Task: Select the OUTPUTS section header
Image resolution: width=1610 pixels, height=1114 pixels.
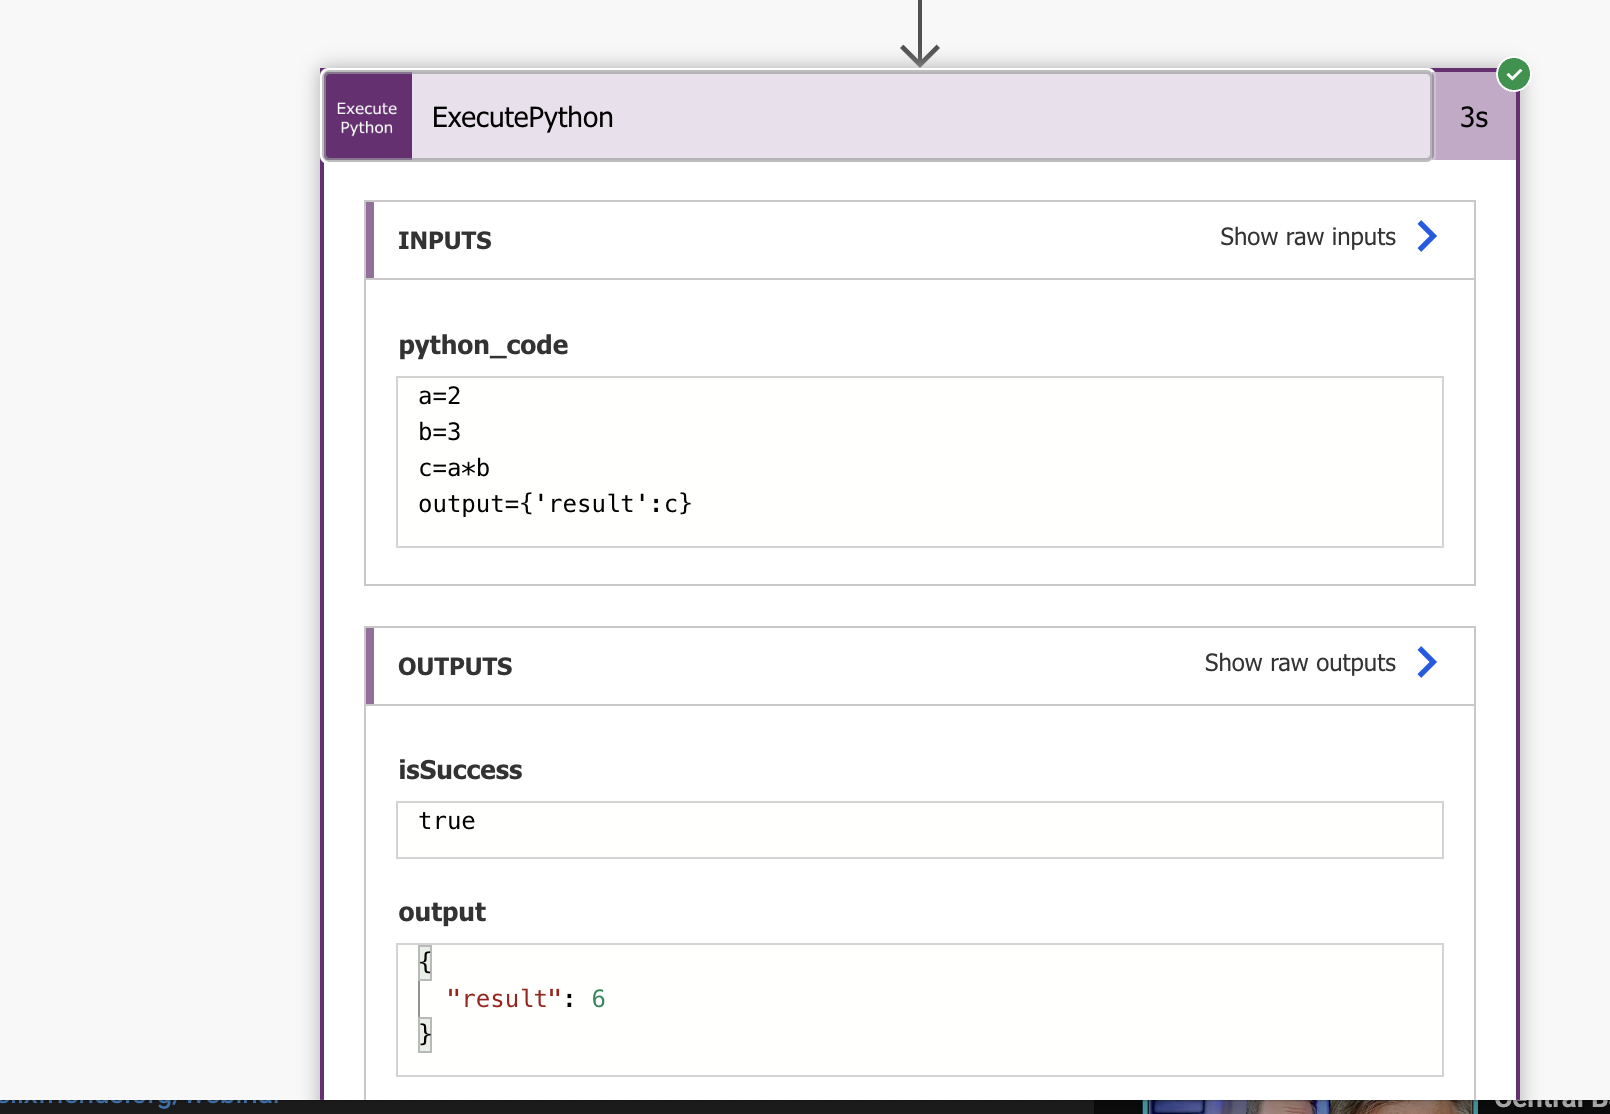Action: 455,667
